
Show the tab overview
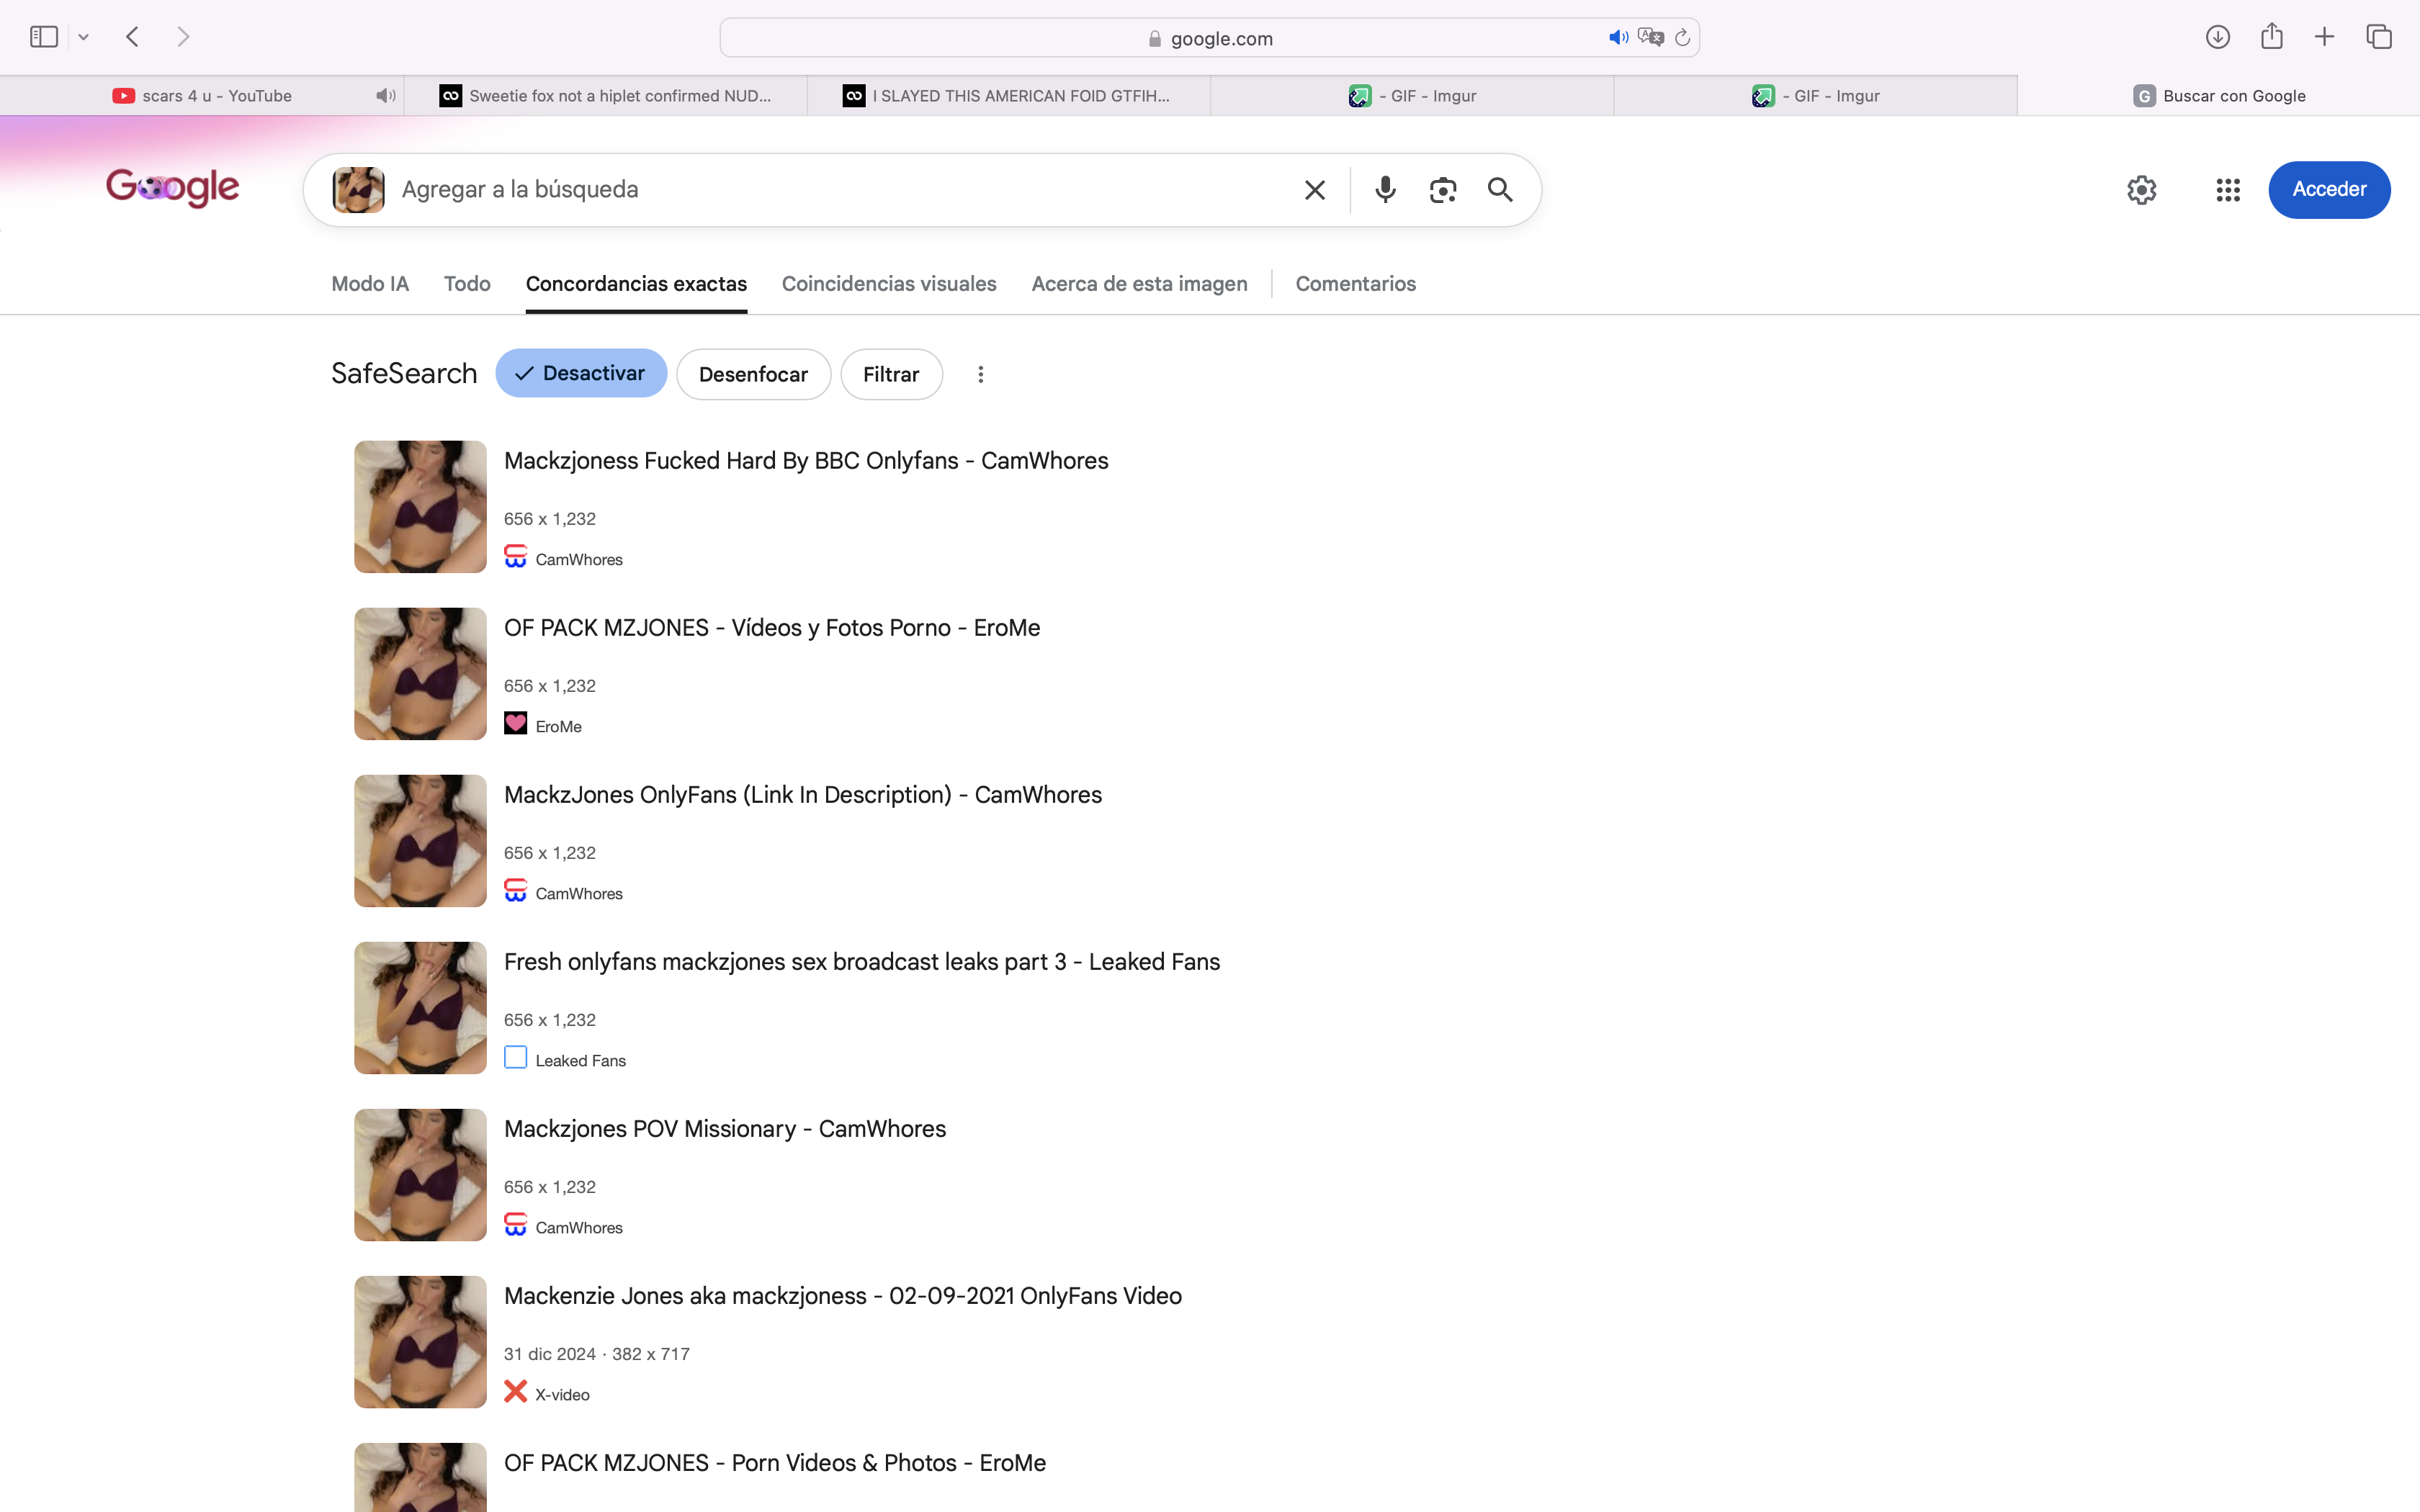click(2378, 37)
